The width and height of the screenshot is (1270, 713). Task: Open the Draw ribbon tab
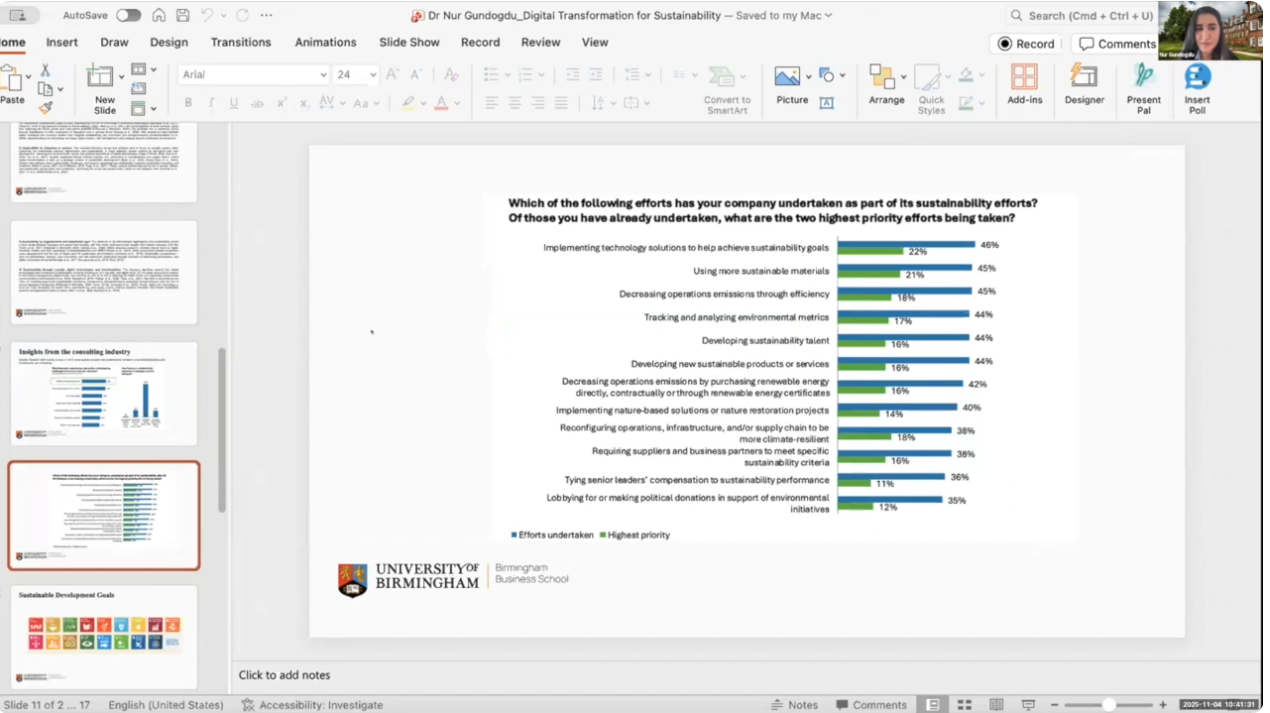point(114,42)
